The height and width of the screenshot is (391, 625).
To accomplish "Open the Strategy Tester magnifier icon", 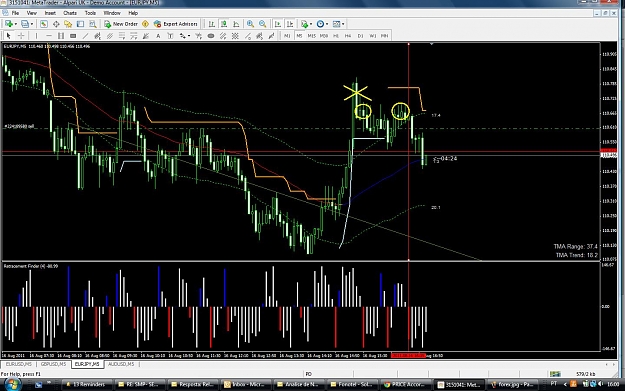I will [92, 24].
